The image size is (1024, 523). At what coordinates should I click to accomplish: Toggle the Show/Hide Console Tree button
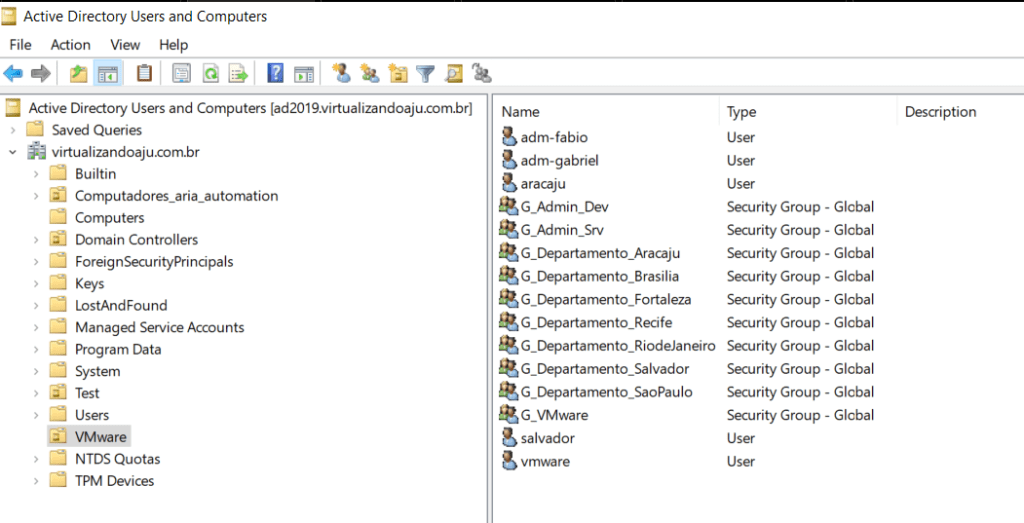[106, 73]
